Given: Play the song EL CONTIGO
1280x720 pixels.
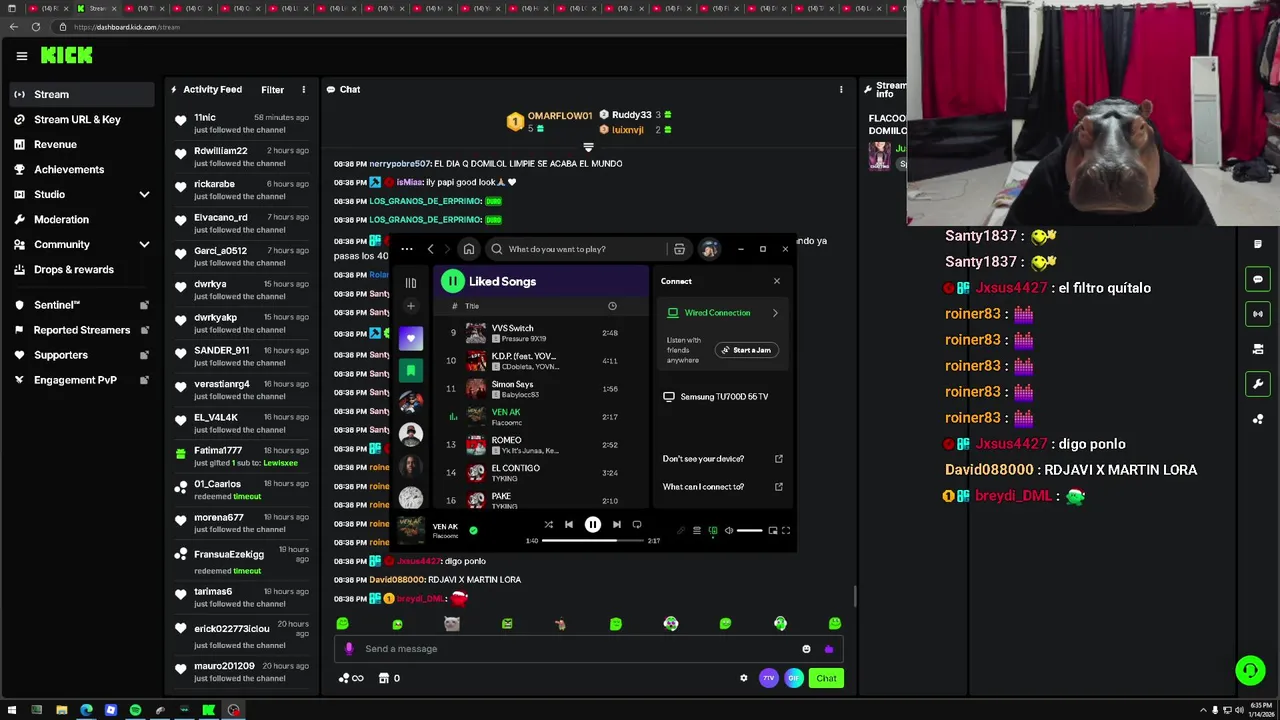Looking at the screenshot, I should 540,473.
